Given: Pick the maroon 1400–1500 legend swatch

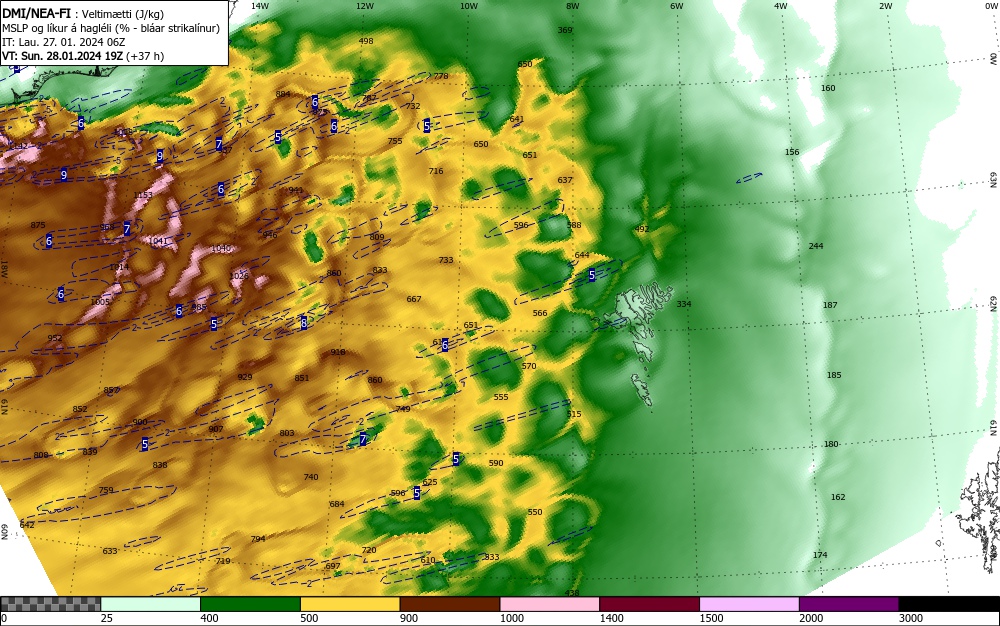Looking at the screenshot, I should (649, 604).
